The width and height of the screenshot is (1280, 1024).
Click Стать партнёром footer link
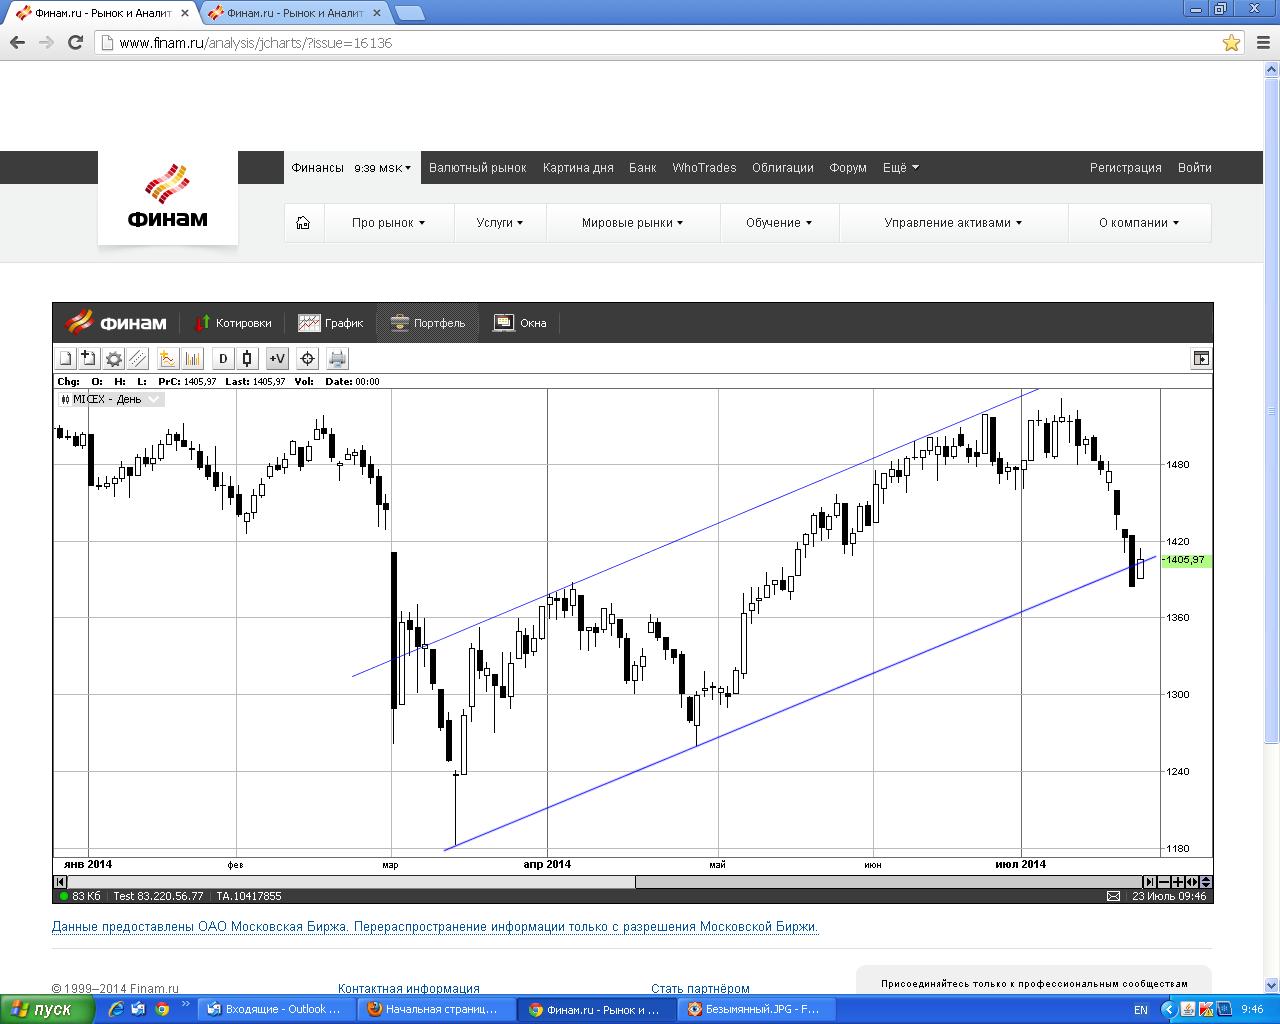tap(700, 988)
